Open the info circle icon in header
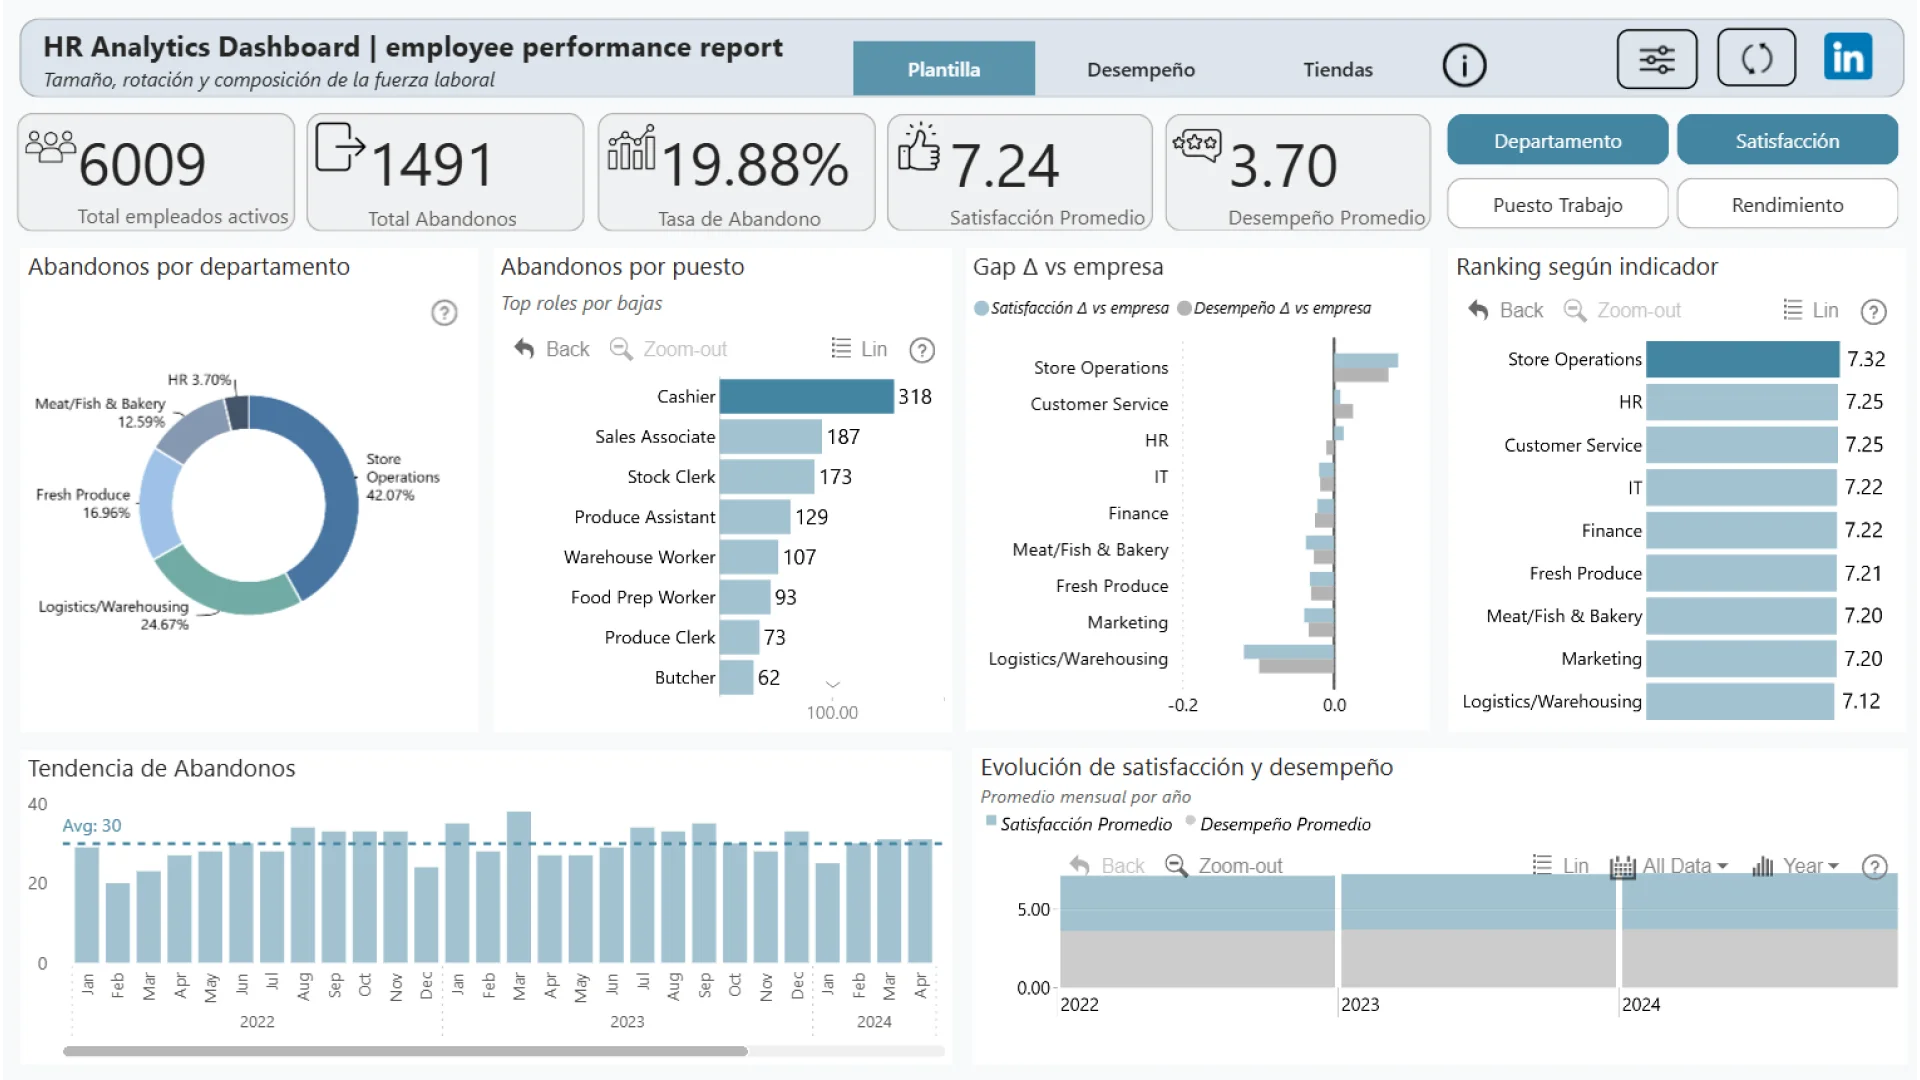The width and height of the screenshot is (1920, 1080). (1464, 66)
